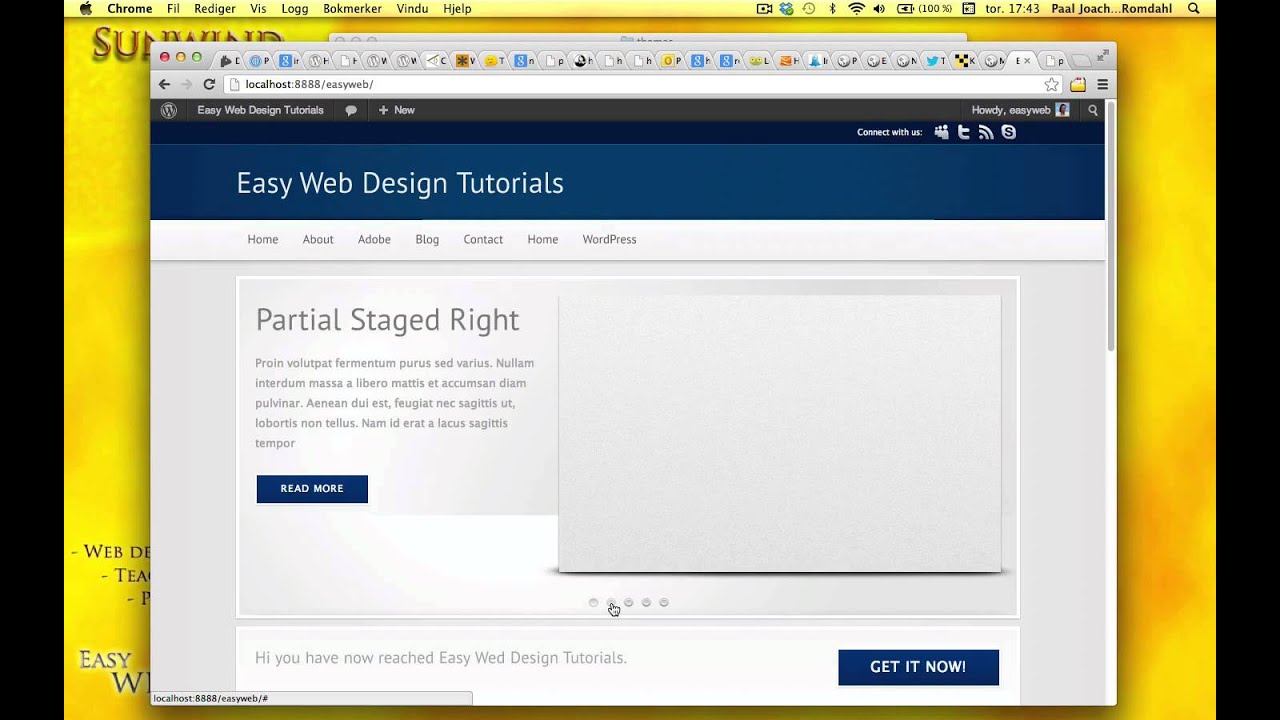Open Time Machine menu bar icon
Viewport: 1280px width, 720px height.
808,8
